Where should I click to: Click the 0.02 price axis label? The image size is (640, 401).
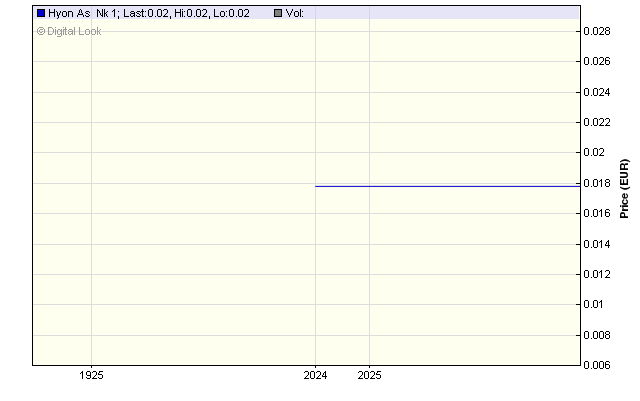[x=594, y=153]
